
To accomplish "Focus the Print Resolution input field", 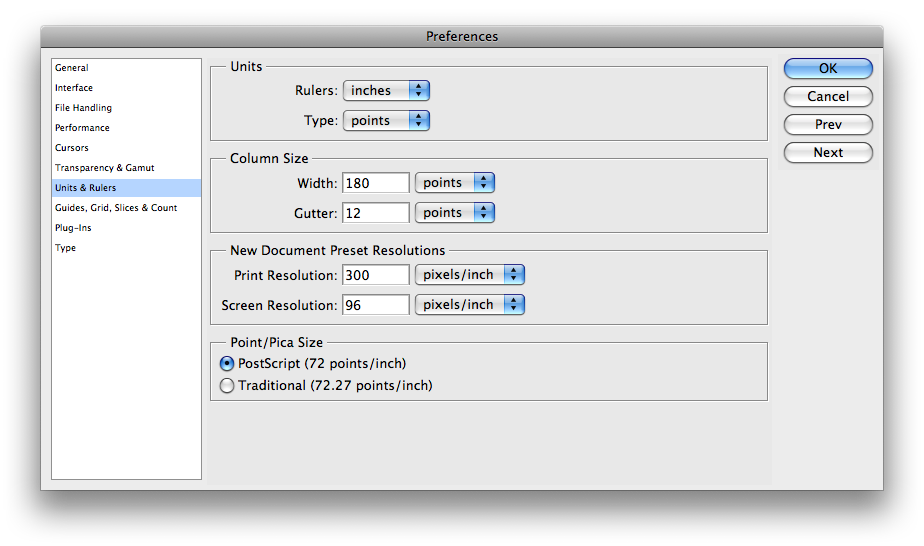I will 375,275.
